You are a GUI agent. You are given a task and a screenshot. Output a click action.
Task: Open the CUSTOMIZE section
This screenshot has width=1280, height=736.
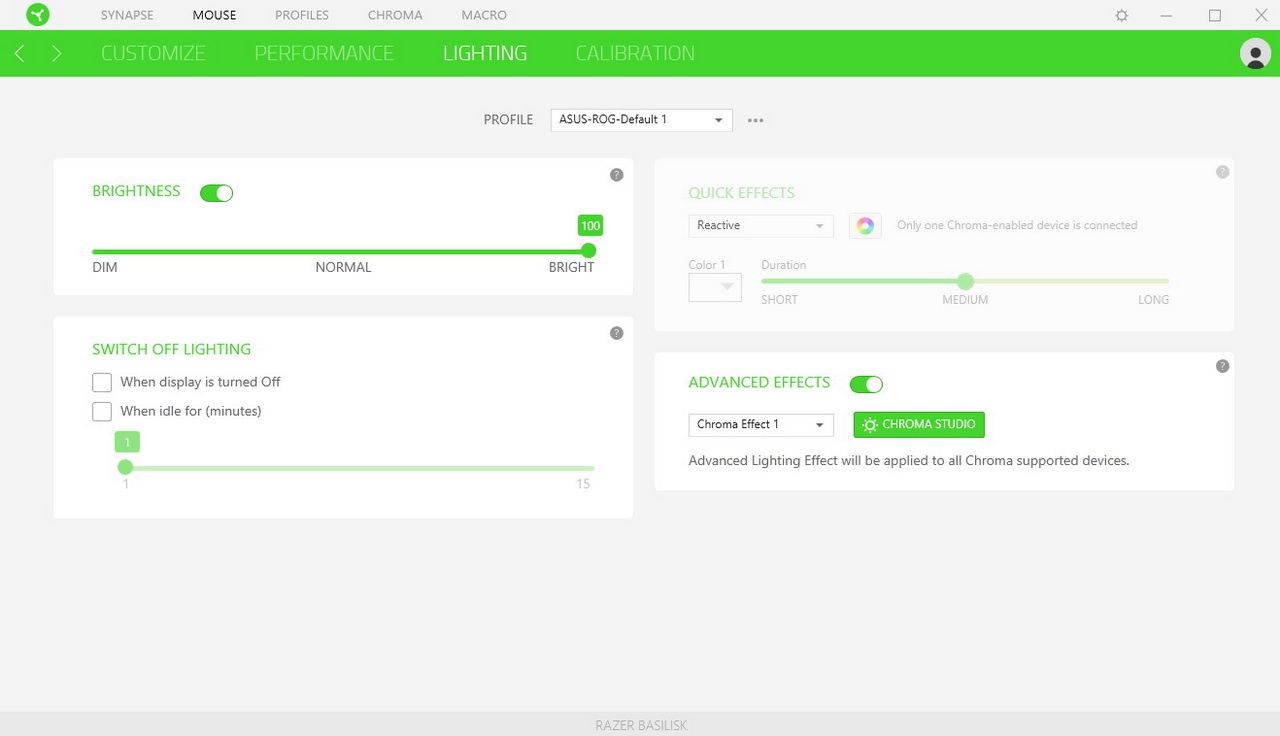pos(153,53)
